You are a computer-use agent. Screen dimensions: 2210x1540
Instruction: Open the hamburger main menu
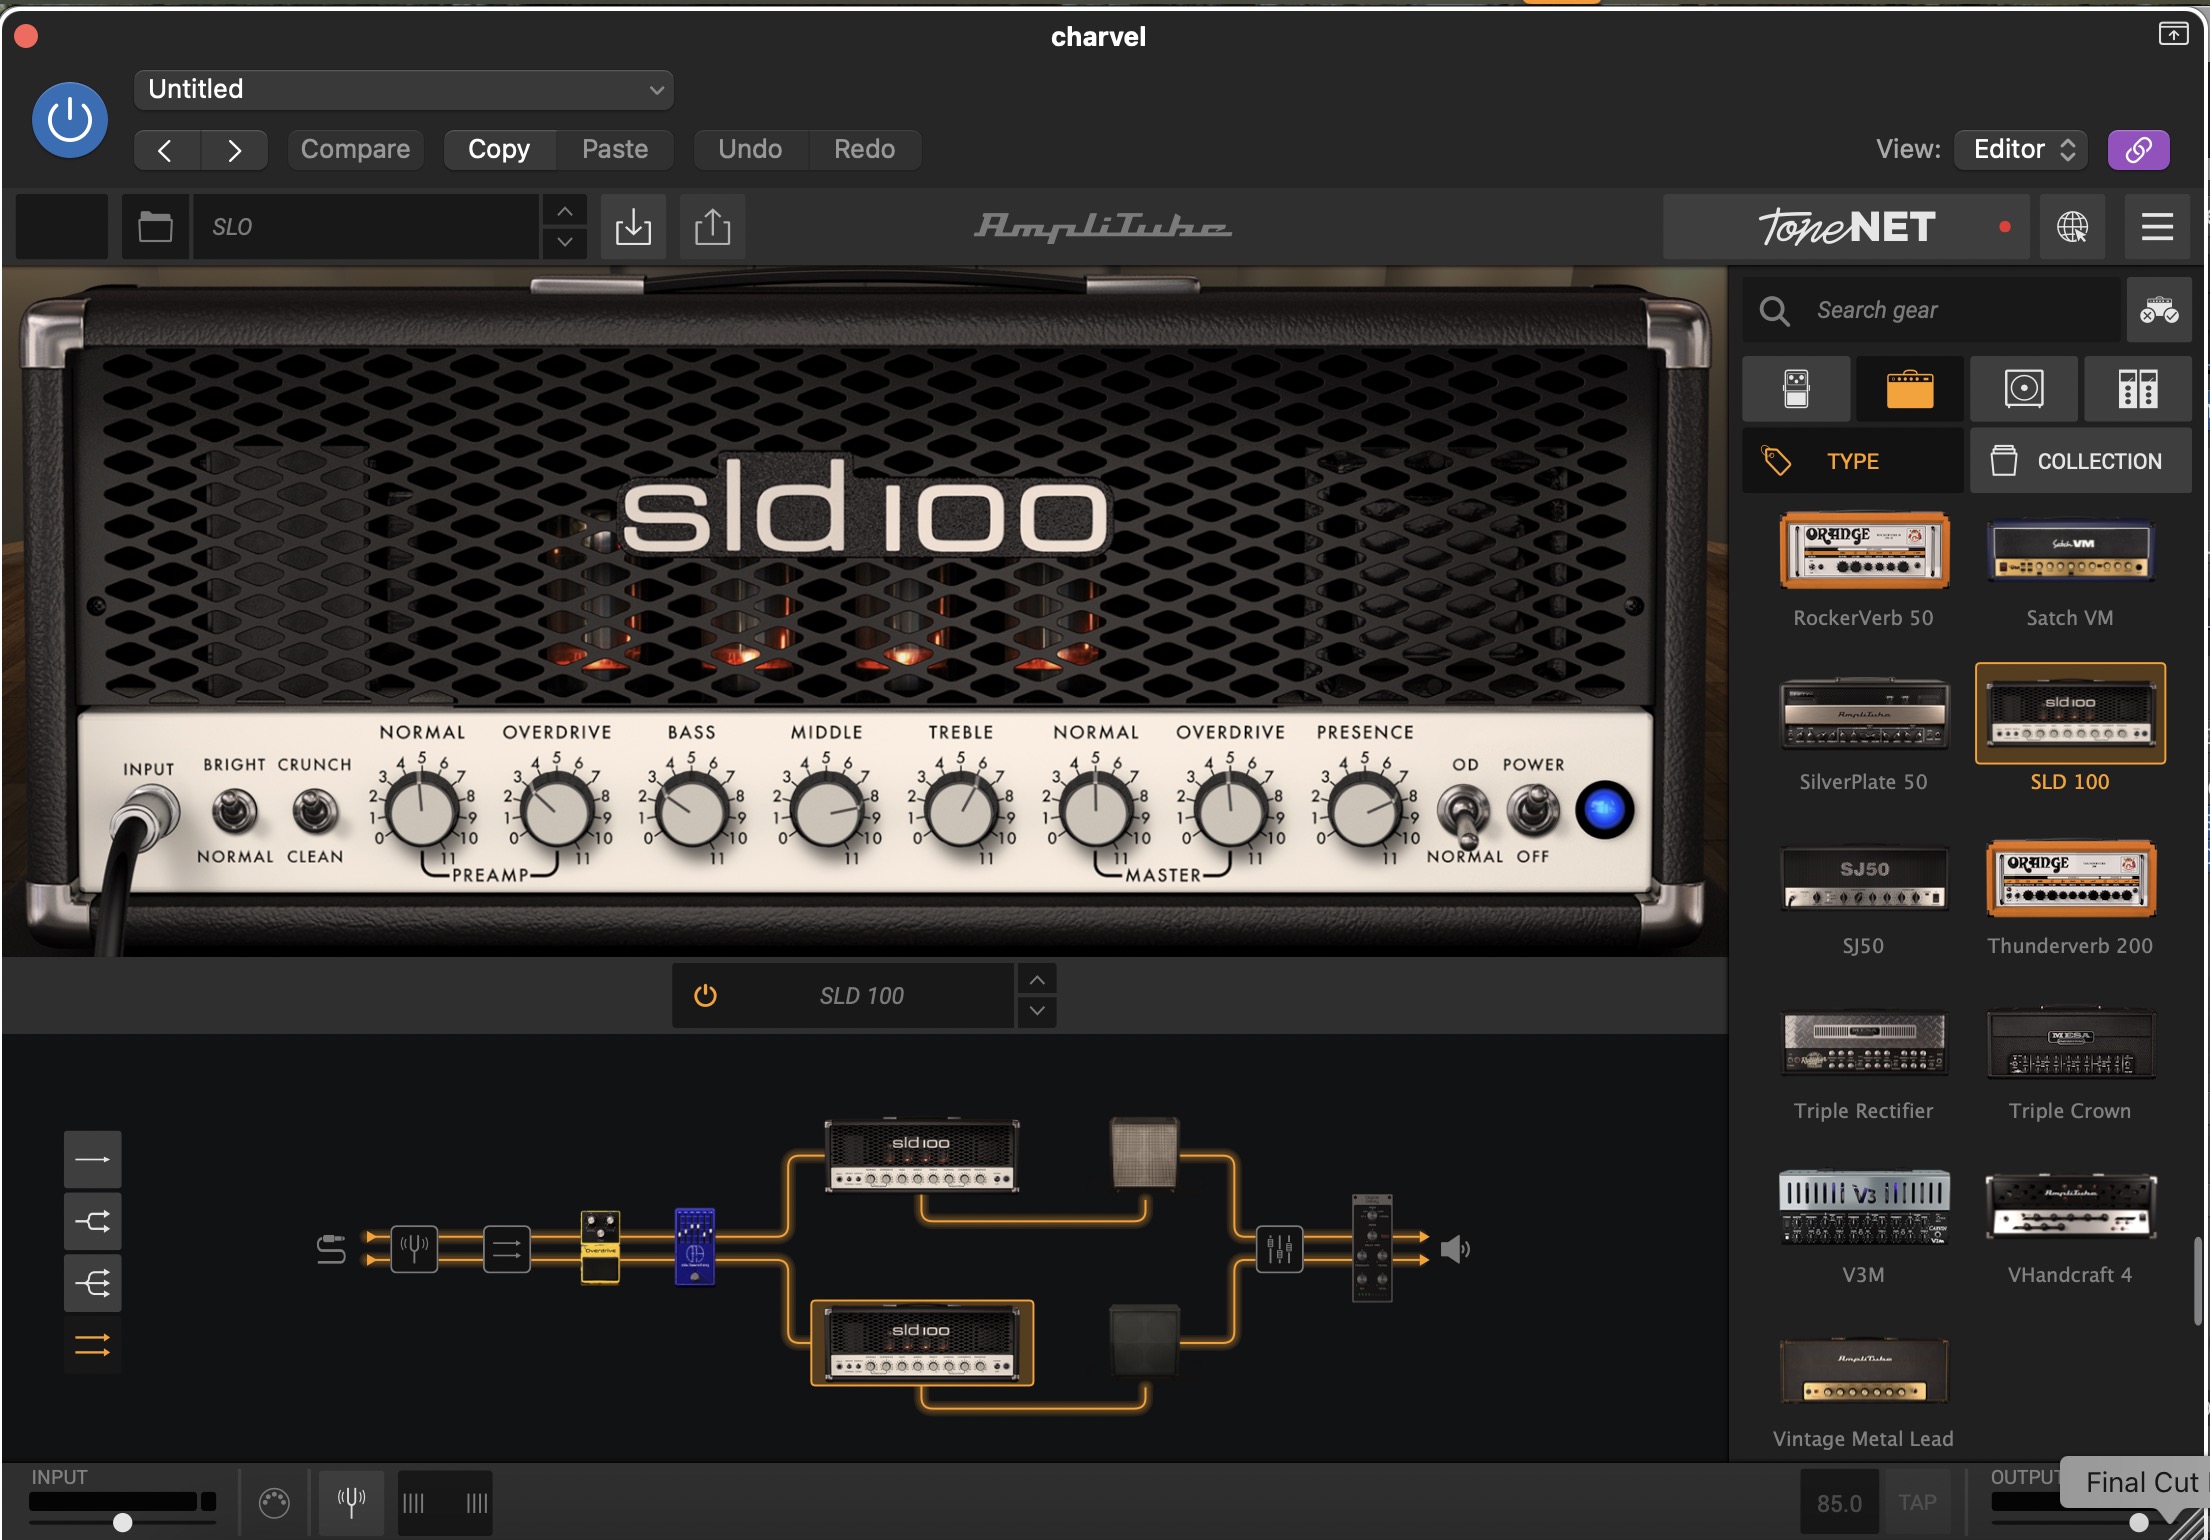coord(2157,227)
